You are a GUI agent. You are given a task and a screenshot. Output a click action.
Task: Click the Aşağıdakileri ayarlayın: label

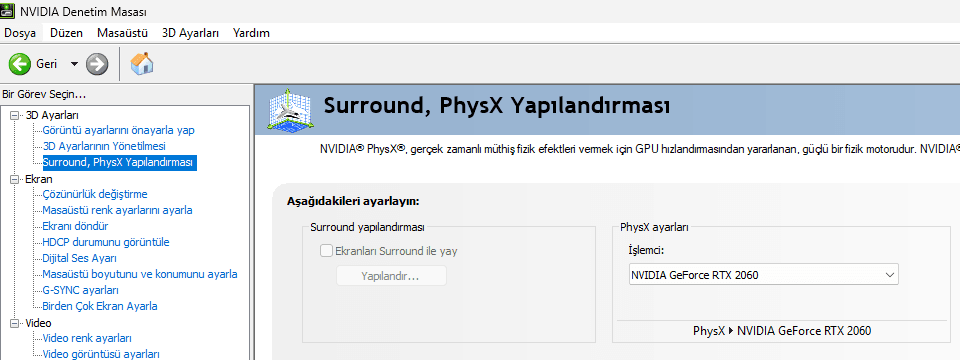[353, 201]
